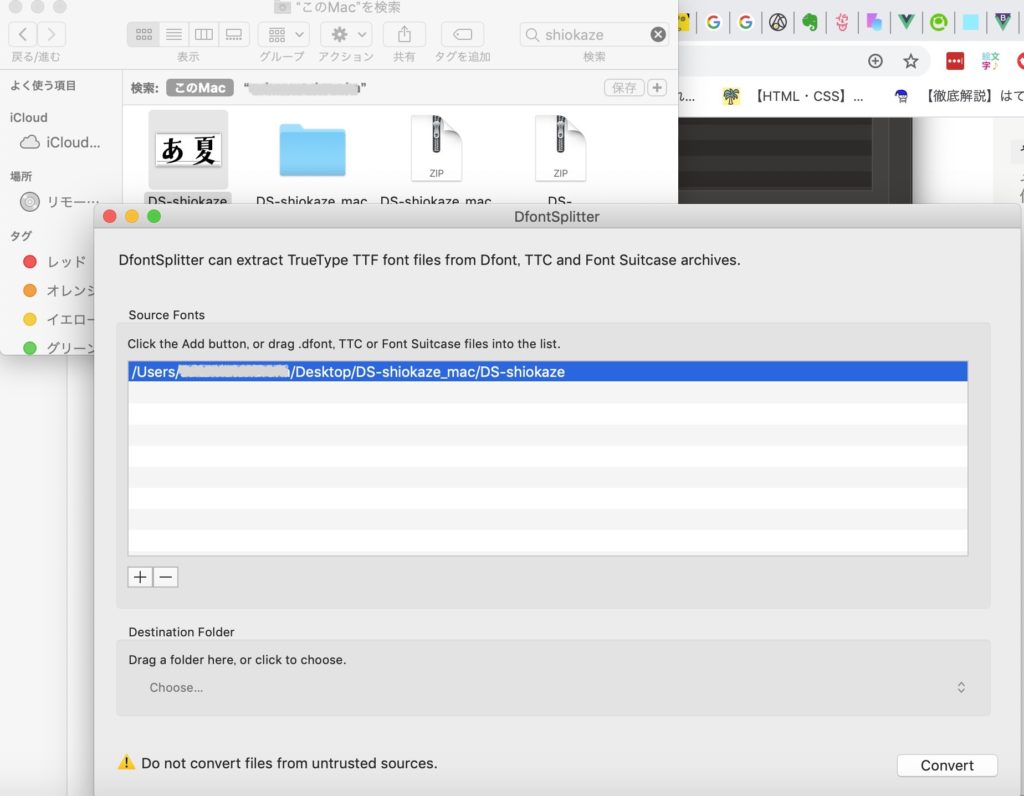1024x796 pixels.
Task: Open the 【HTML・CSS】 bookmark
Action: coord(793,97)
